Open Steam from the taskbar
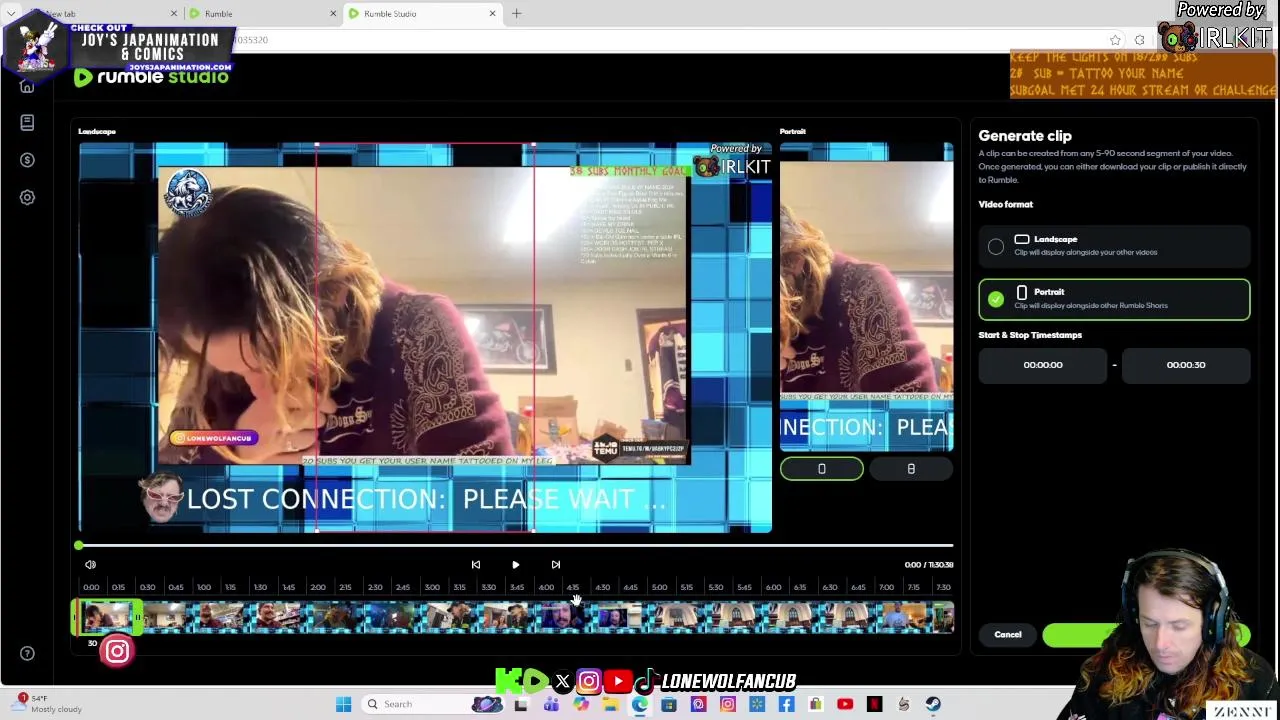The image size is (1280, 720). 933,704
